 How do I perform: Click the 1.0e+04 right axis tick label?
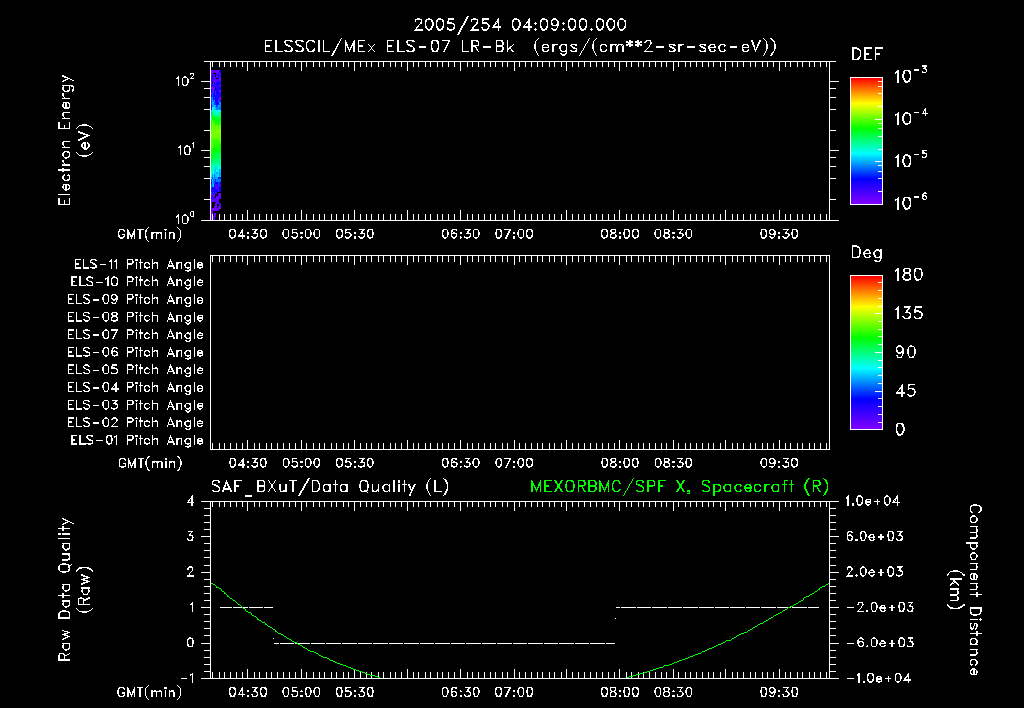click(873, 501)
